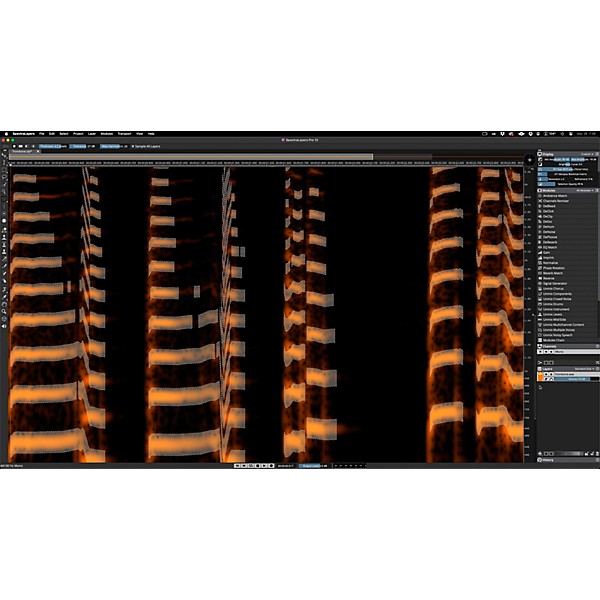600x600 pixels.
Task: Open the Modules menu in menu bar
Action: (107, 134)
